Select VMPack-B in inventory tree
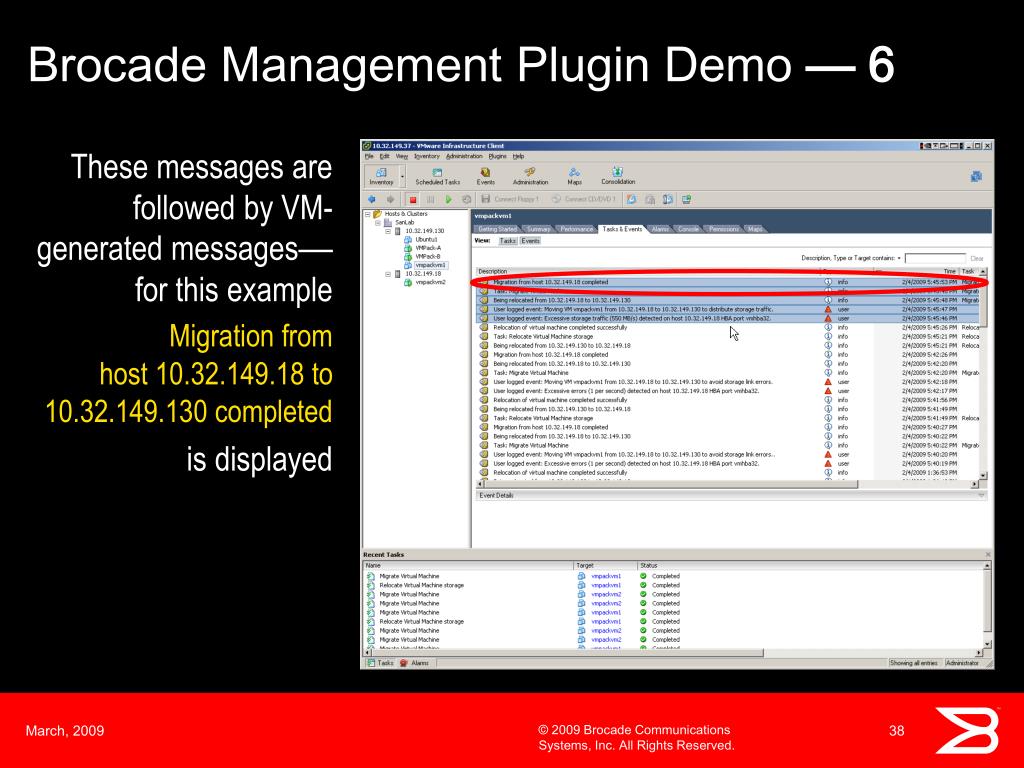The width and height of the screenshot is (1024, 768). (423, 257)
